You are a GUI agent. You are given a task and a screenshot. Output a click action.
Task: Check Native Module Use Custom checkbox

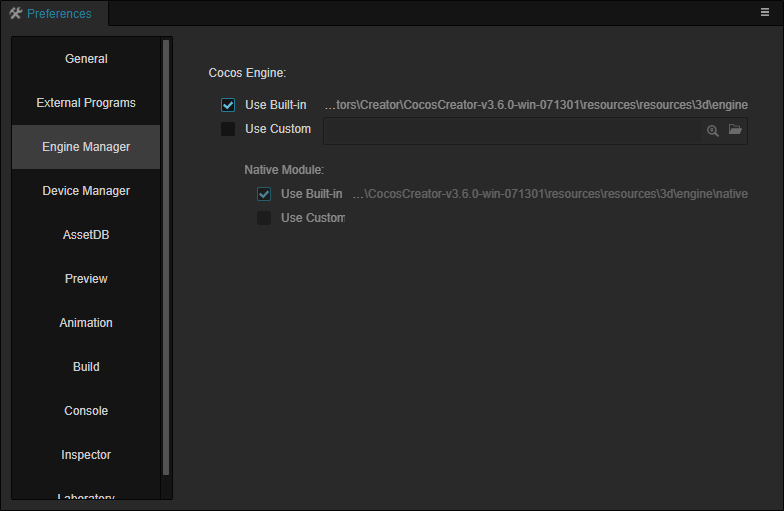click(x=264, y=218)
